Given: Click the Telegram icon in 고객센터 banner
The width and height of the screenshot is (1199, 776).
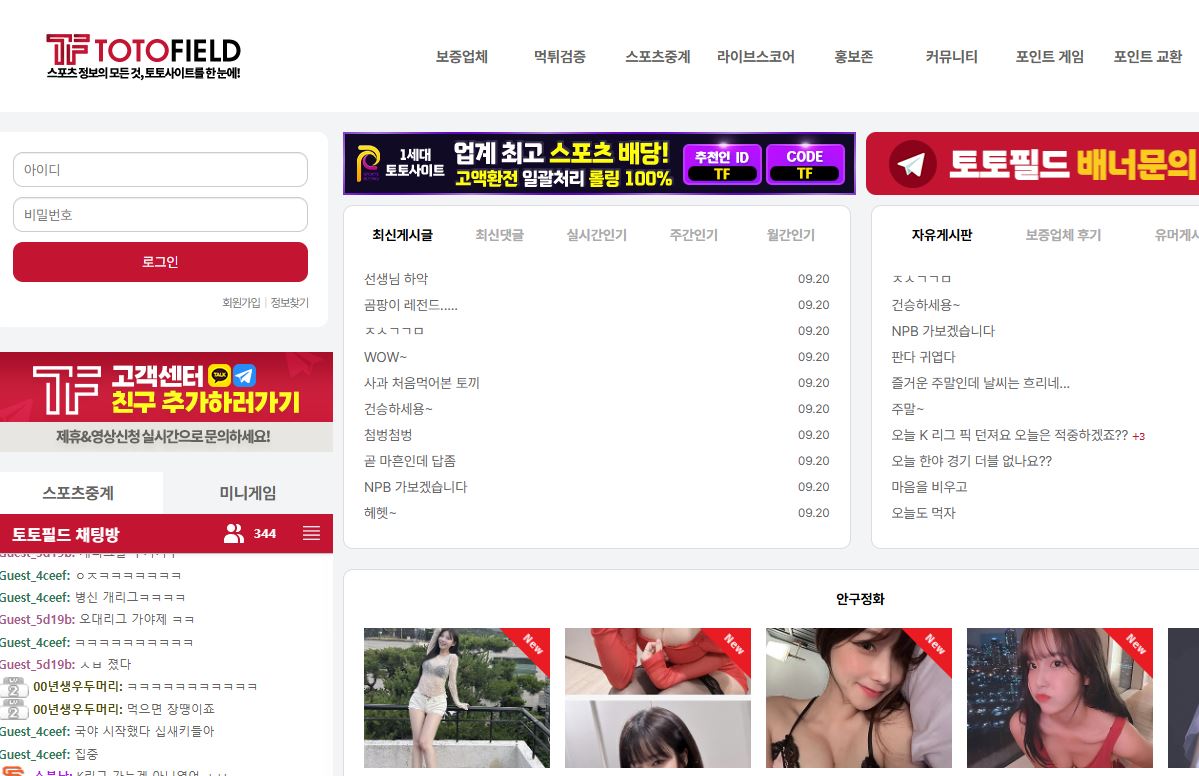Looking at the screenshot, I should [x=245, y=376].
